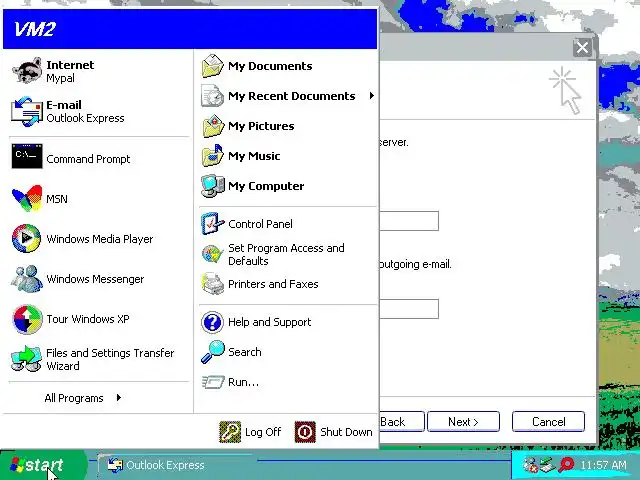This screenshot has width=640, height=480.
Task: Click the My Documents label
Action: [270, 66]
